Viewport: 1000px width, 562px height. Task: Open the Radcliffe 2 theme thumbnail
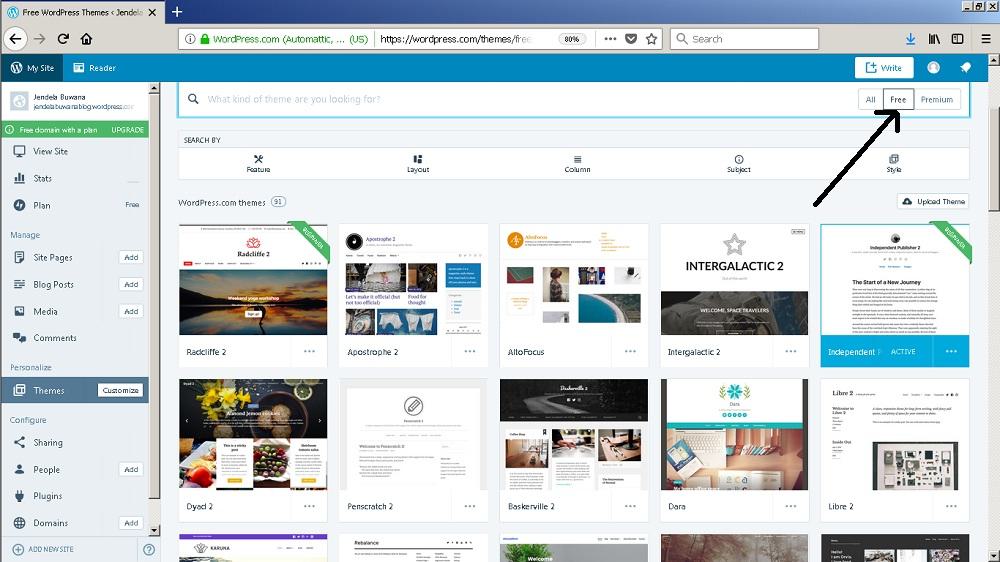click(253, 280)
